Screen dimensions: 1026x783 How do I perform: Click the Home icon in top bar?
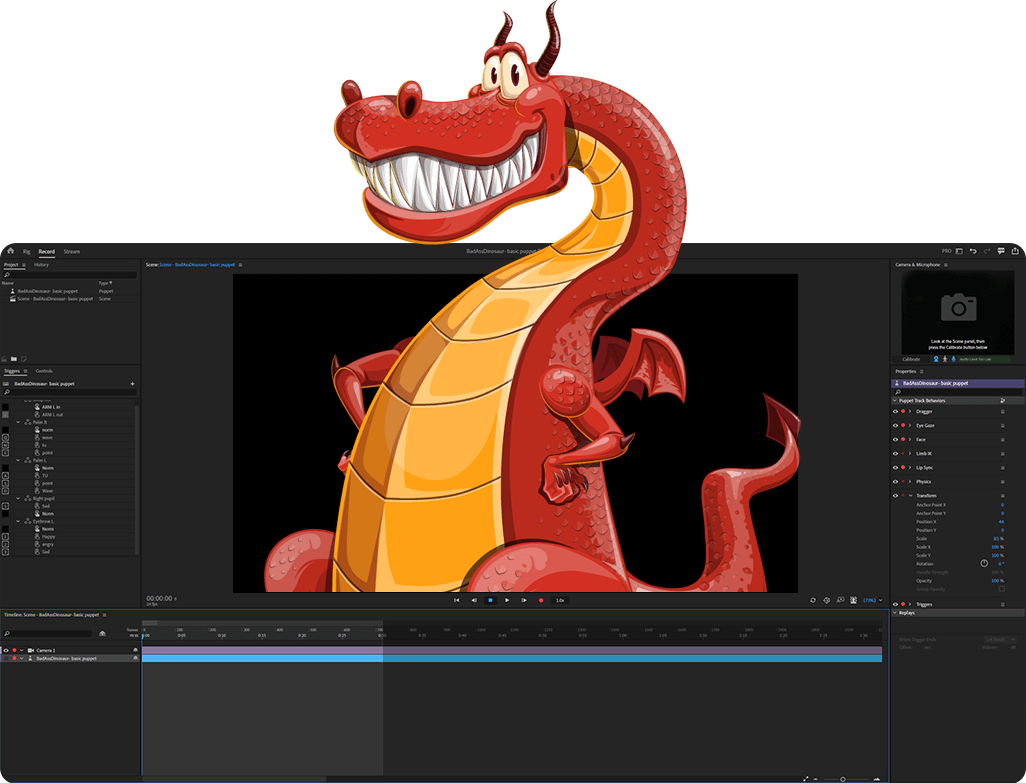pyautogui.click(x=10, y=251)
